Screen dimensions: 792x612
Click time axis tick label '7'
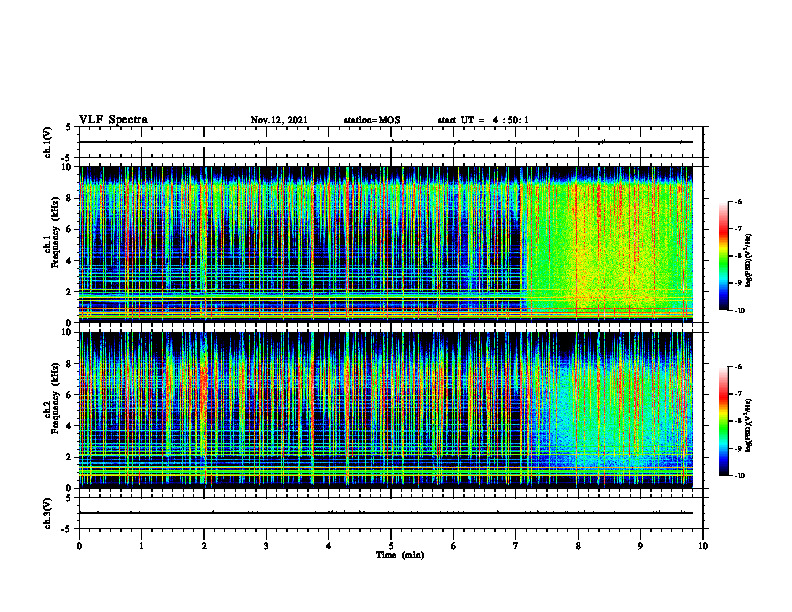coord(516,546)
